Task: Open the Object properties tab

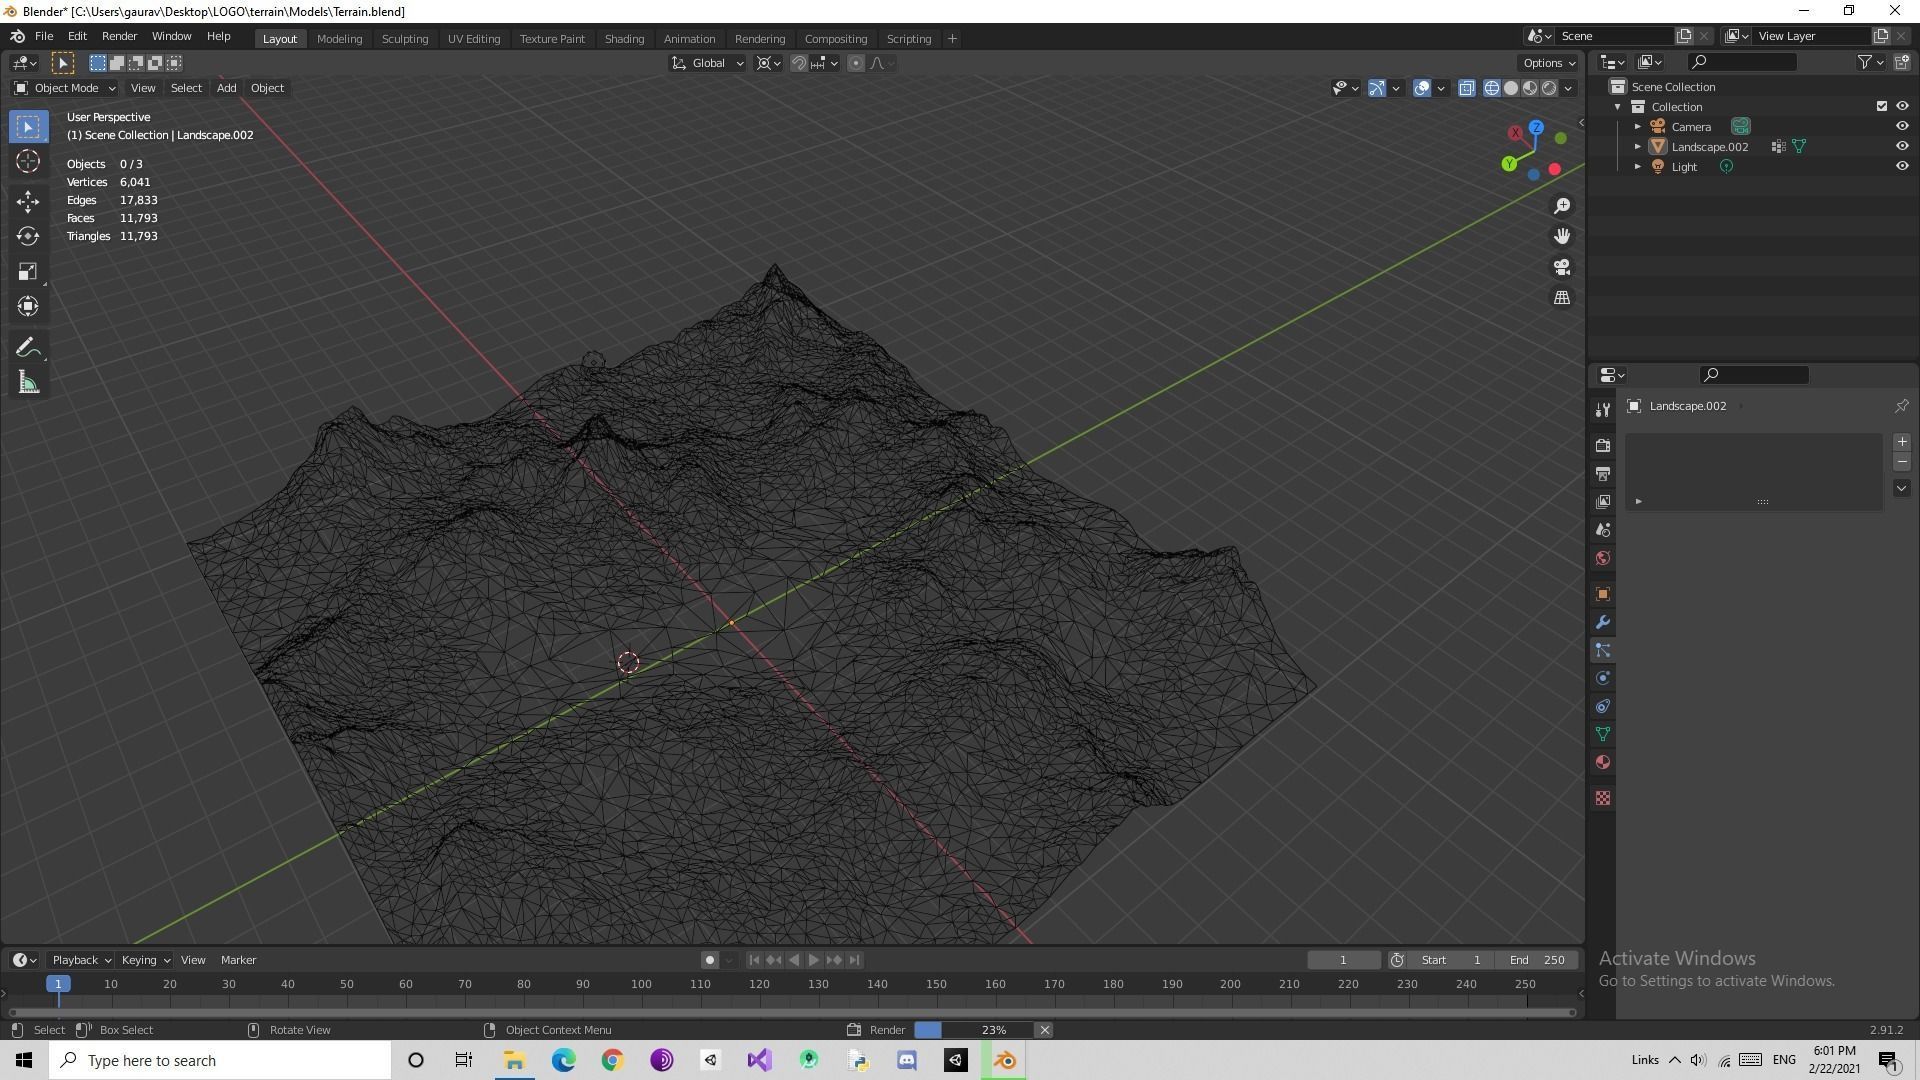Action: [1603, 594]
